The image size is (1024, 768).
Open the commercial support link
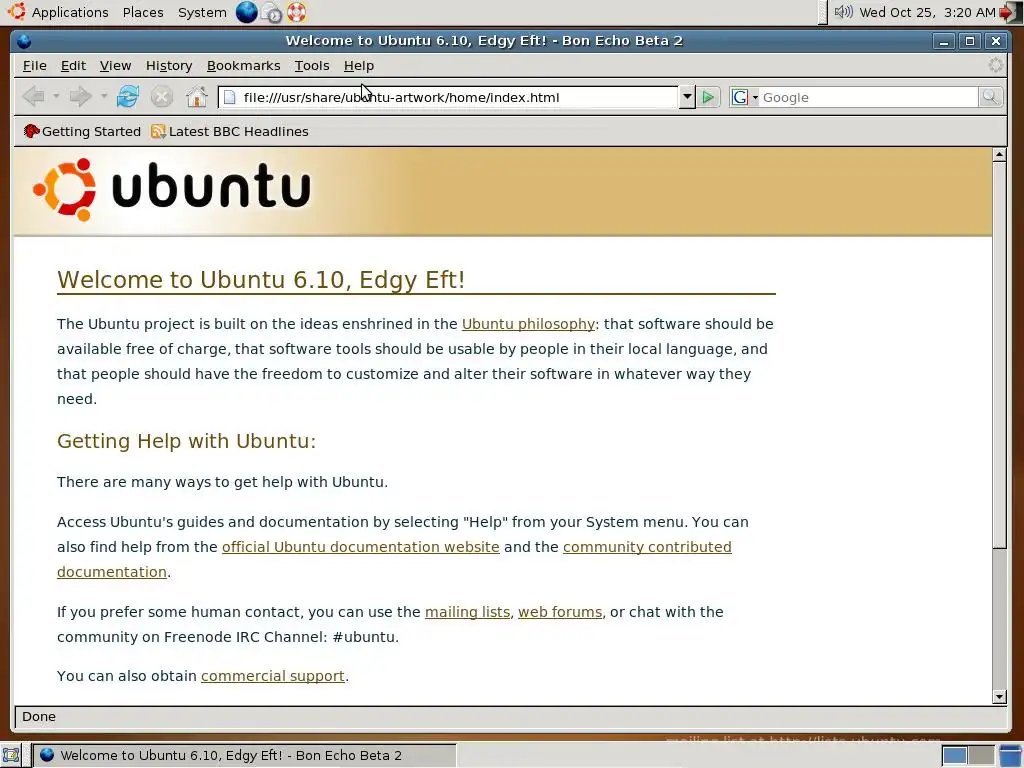pyautogui.click(x=272, y=676)
